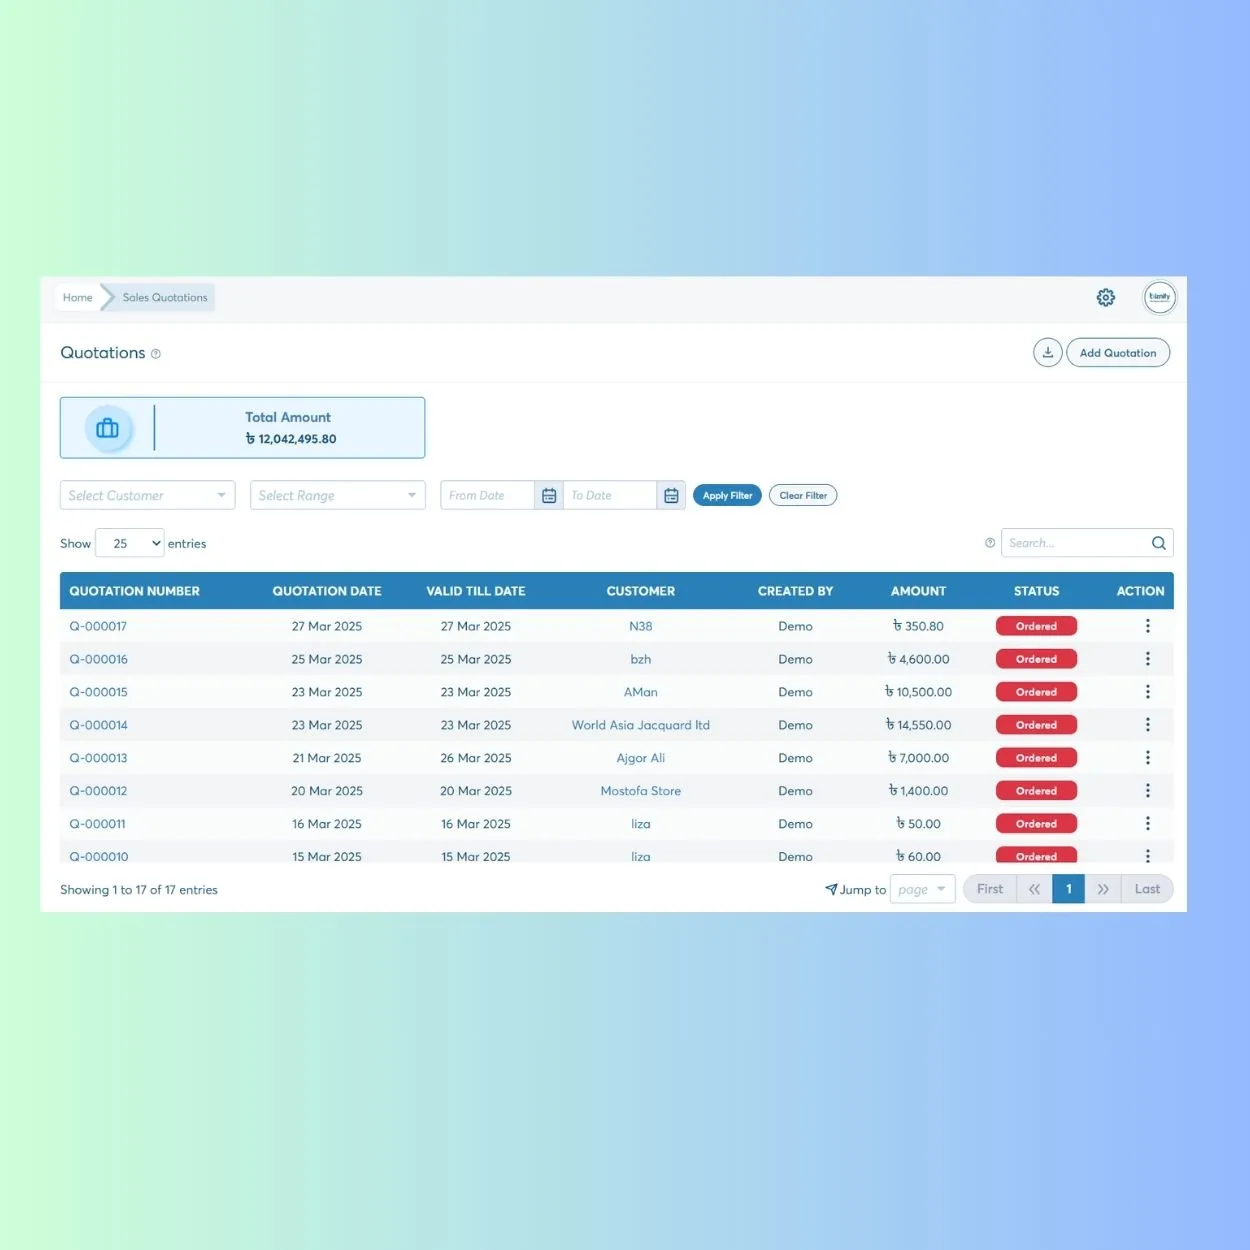
Task: Click the download export icon
Action: click(1047, 353)
